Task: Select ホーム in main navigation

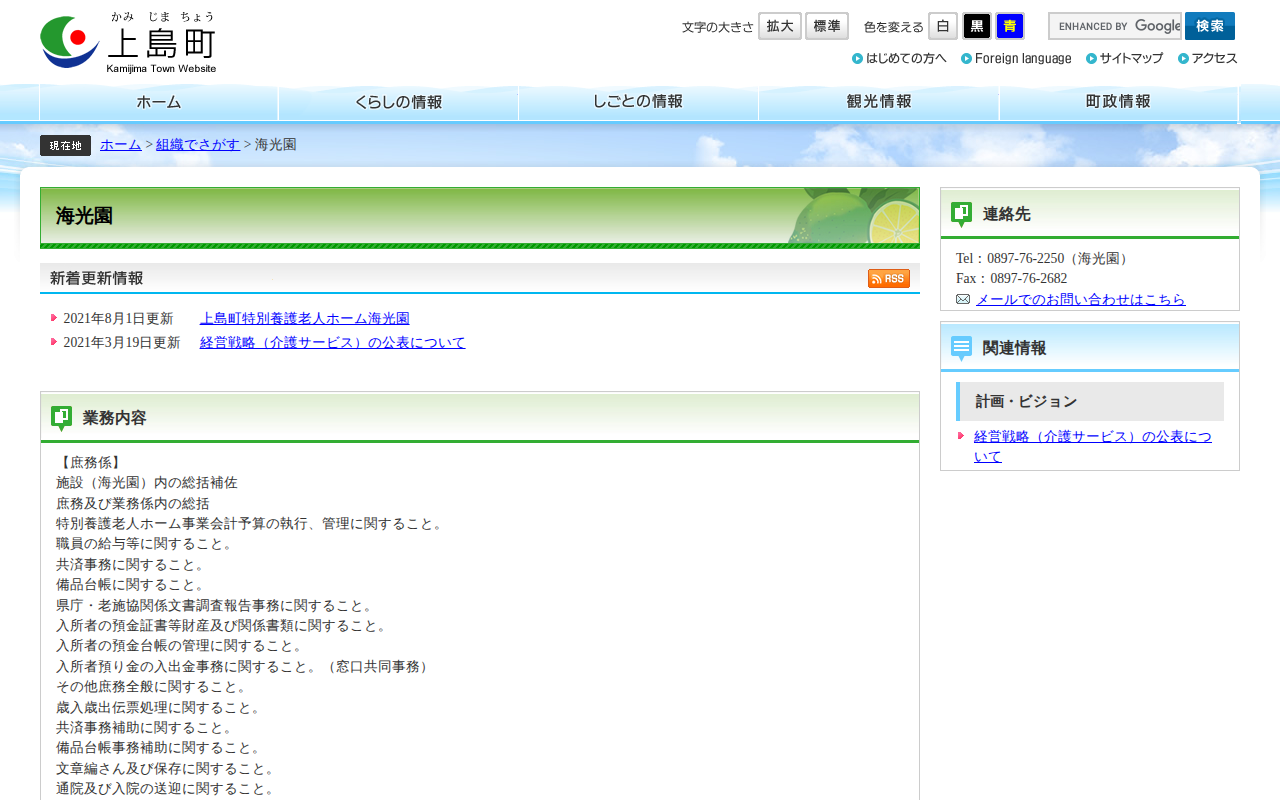Action: [159, 102]
